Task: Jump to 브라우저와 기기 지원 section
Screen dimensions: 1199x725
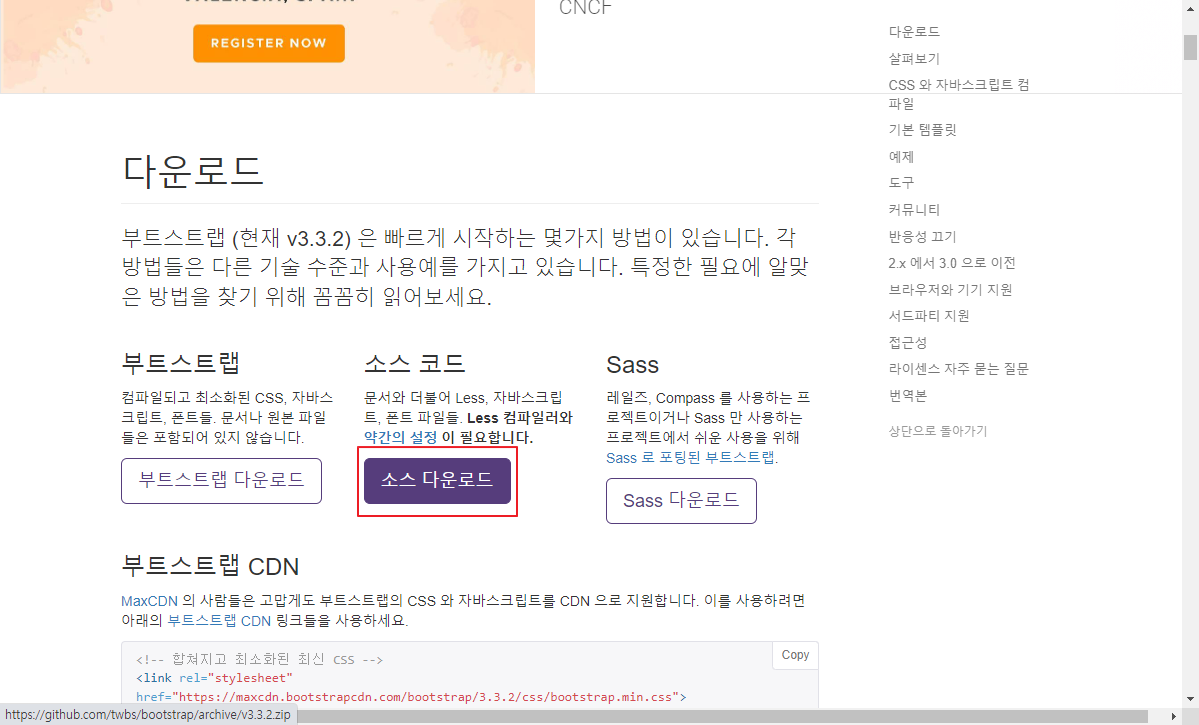Action: (950, 289)
